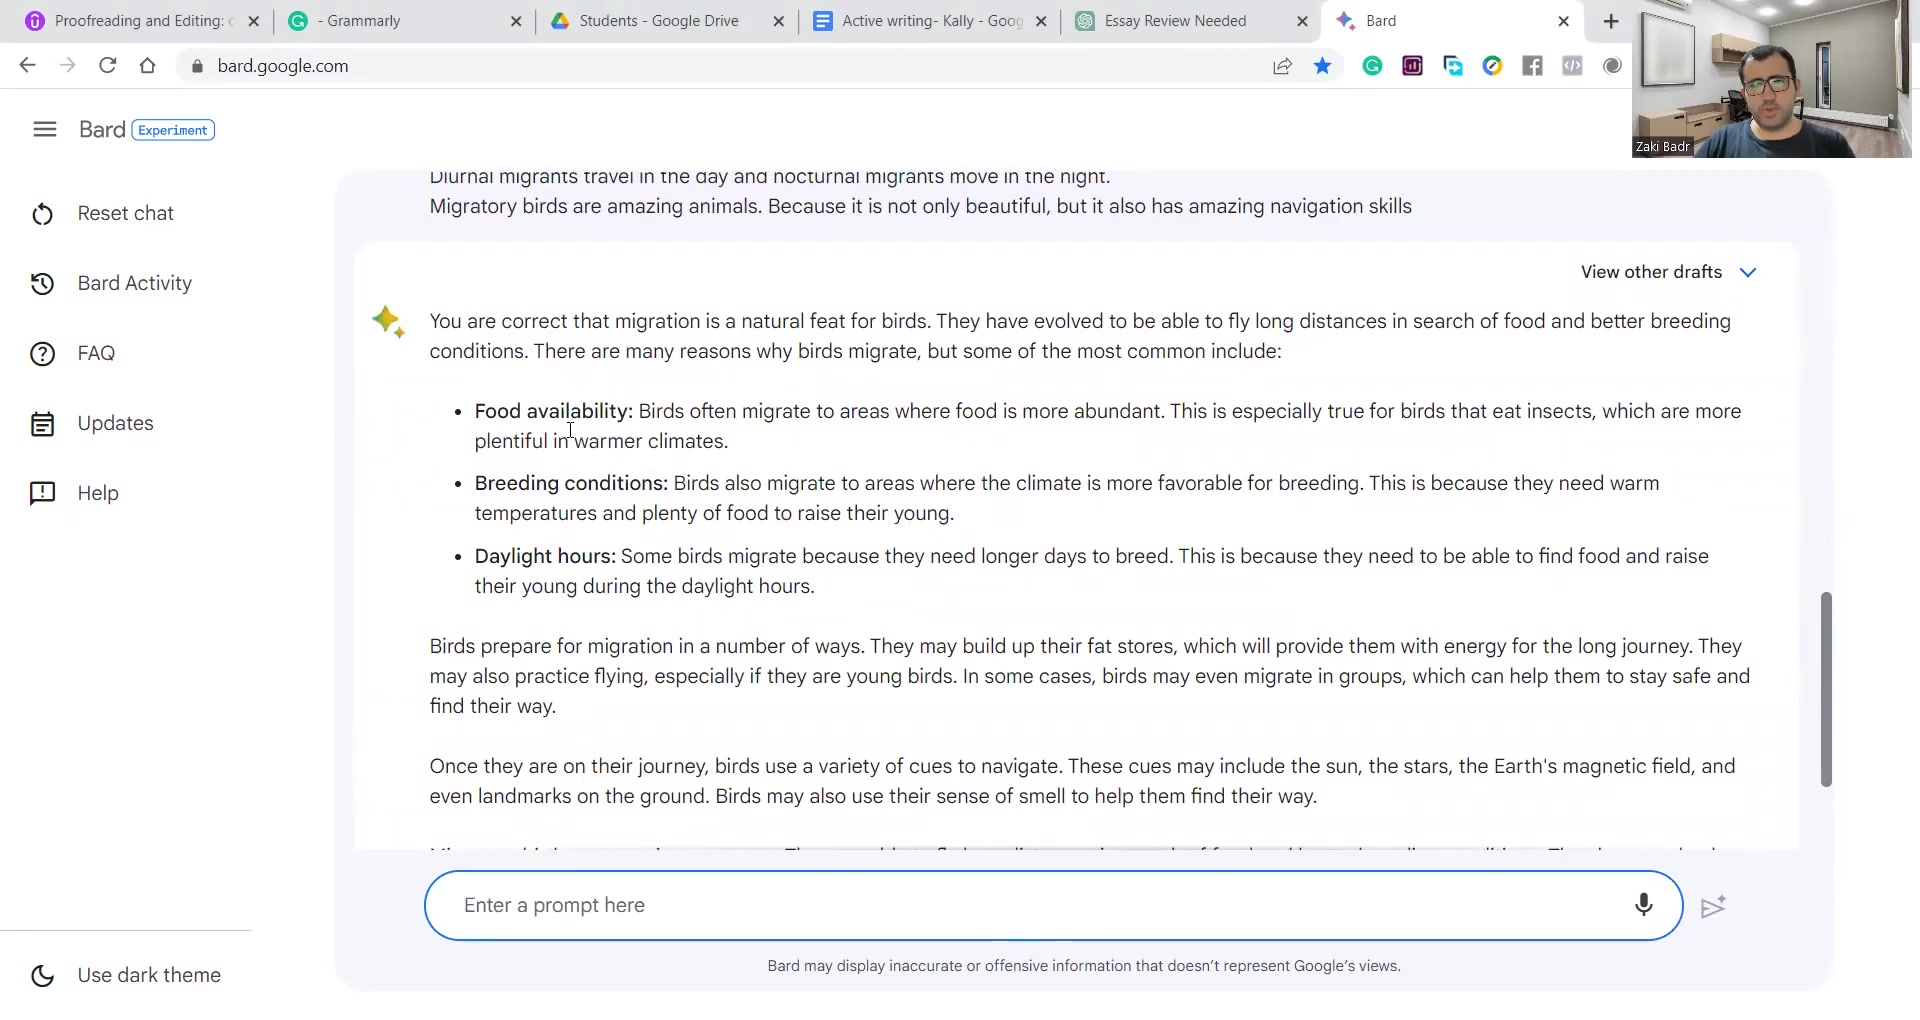
Task: Close the Grammarly tab
Action: click(x=516, y=21)
